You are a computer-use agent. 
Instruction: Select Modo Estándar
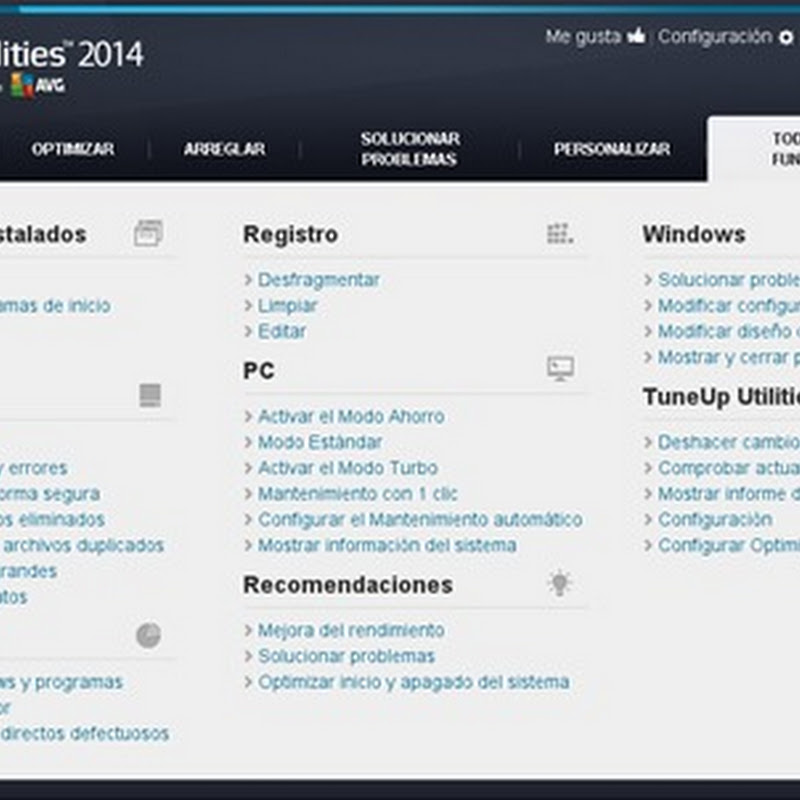pos(320,442)
